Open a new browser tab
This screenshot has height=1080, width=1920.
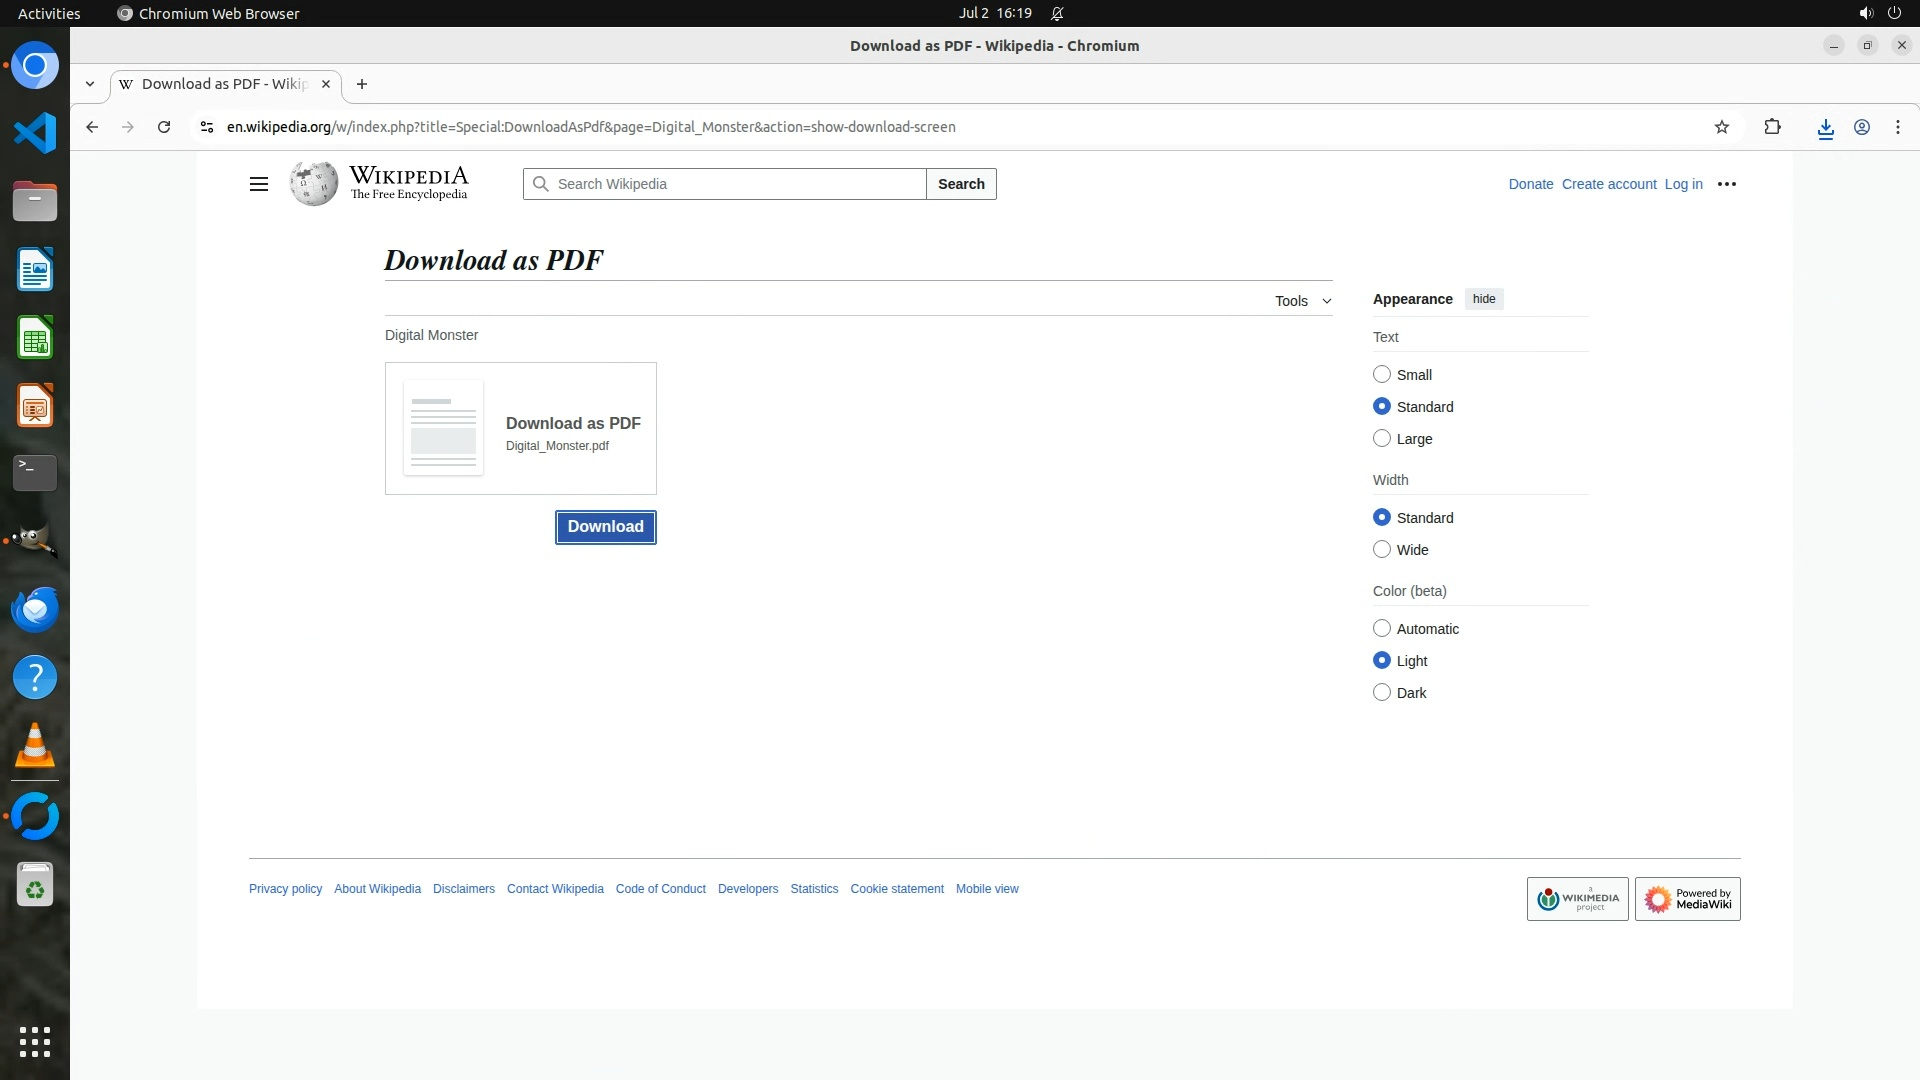click(362, 84)
